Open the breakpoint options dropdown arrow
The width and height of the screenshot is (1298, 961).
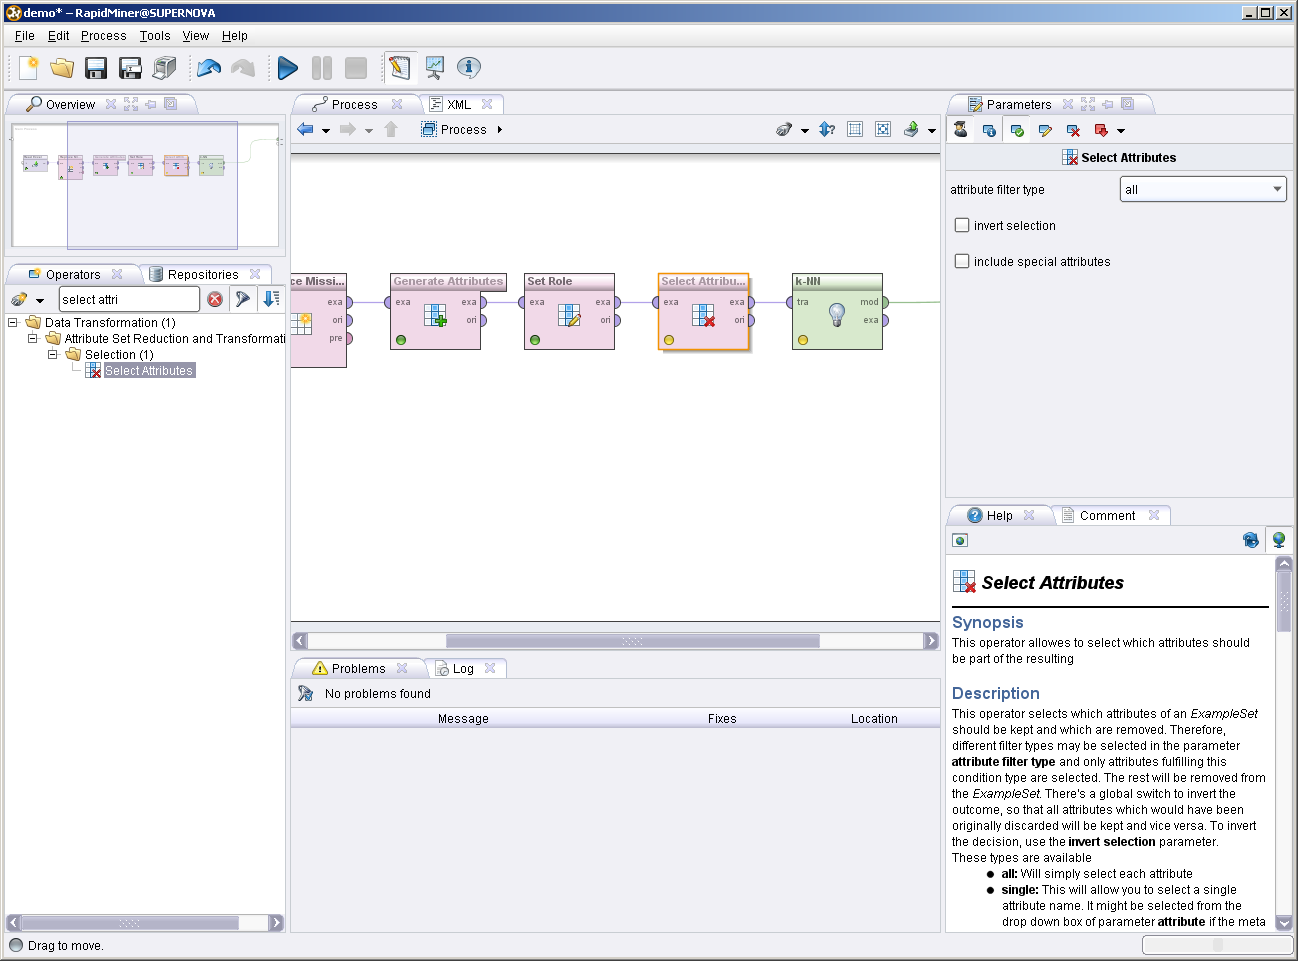(x=1121, y=131)
